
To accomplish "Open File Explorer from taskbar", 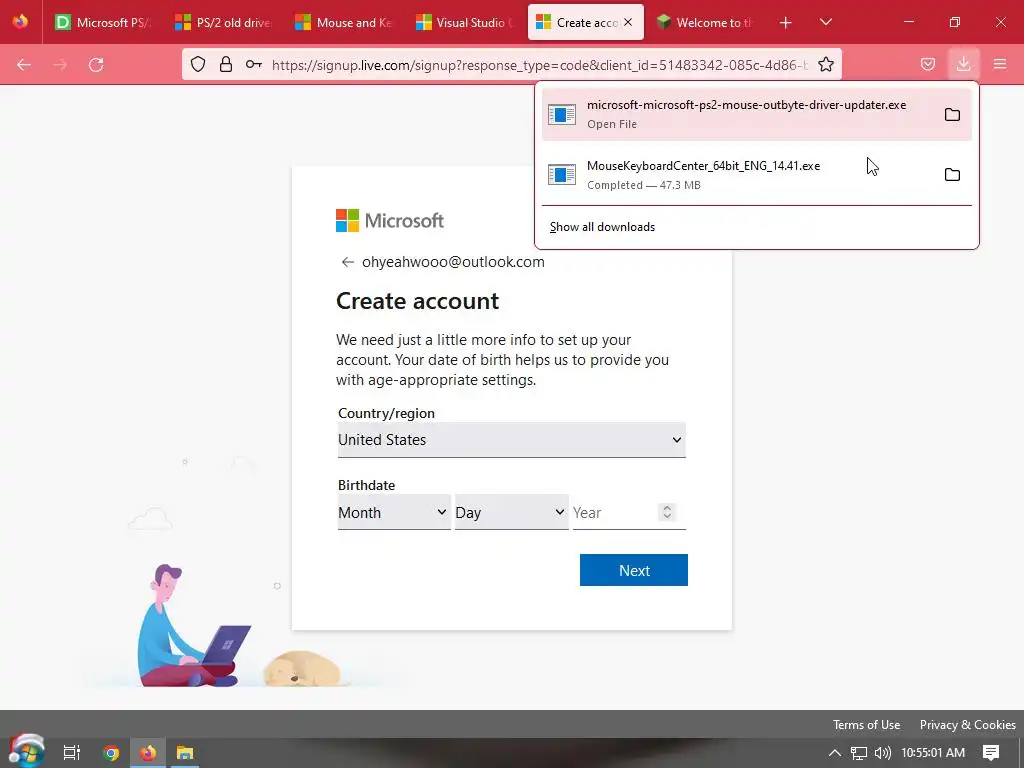I will click(185, 752).
